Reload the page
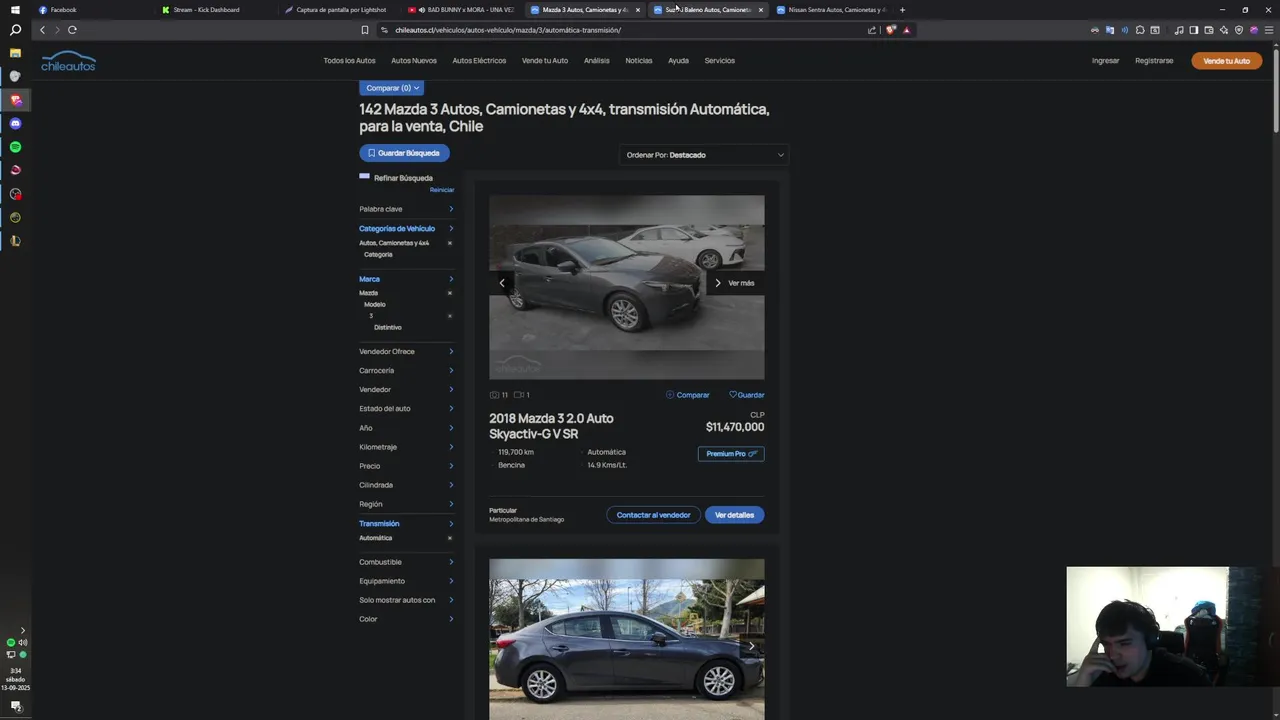1280x720 pixels. click(72, 30)
